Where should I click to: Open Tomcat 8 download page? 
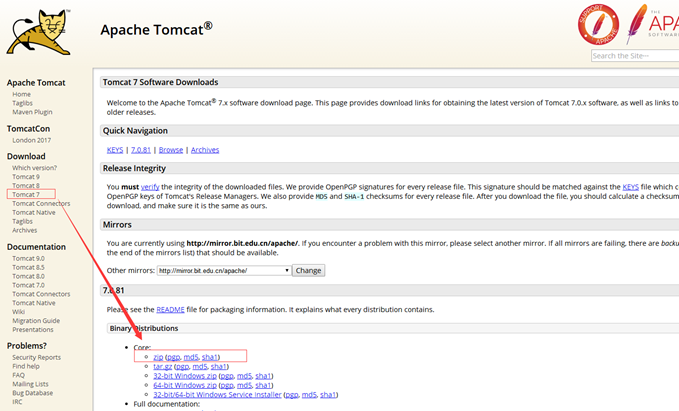point(26,186)
